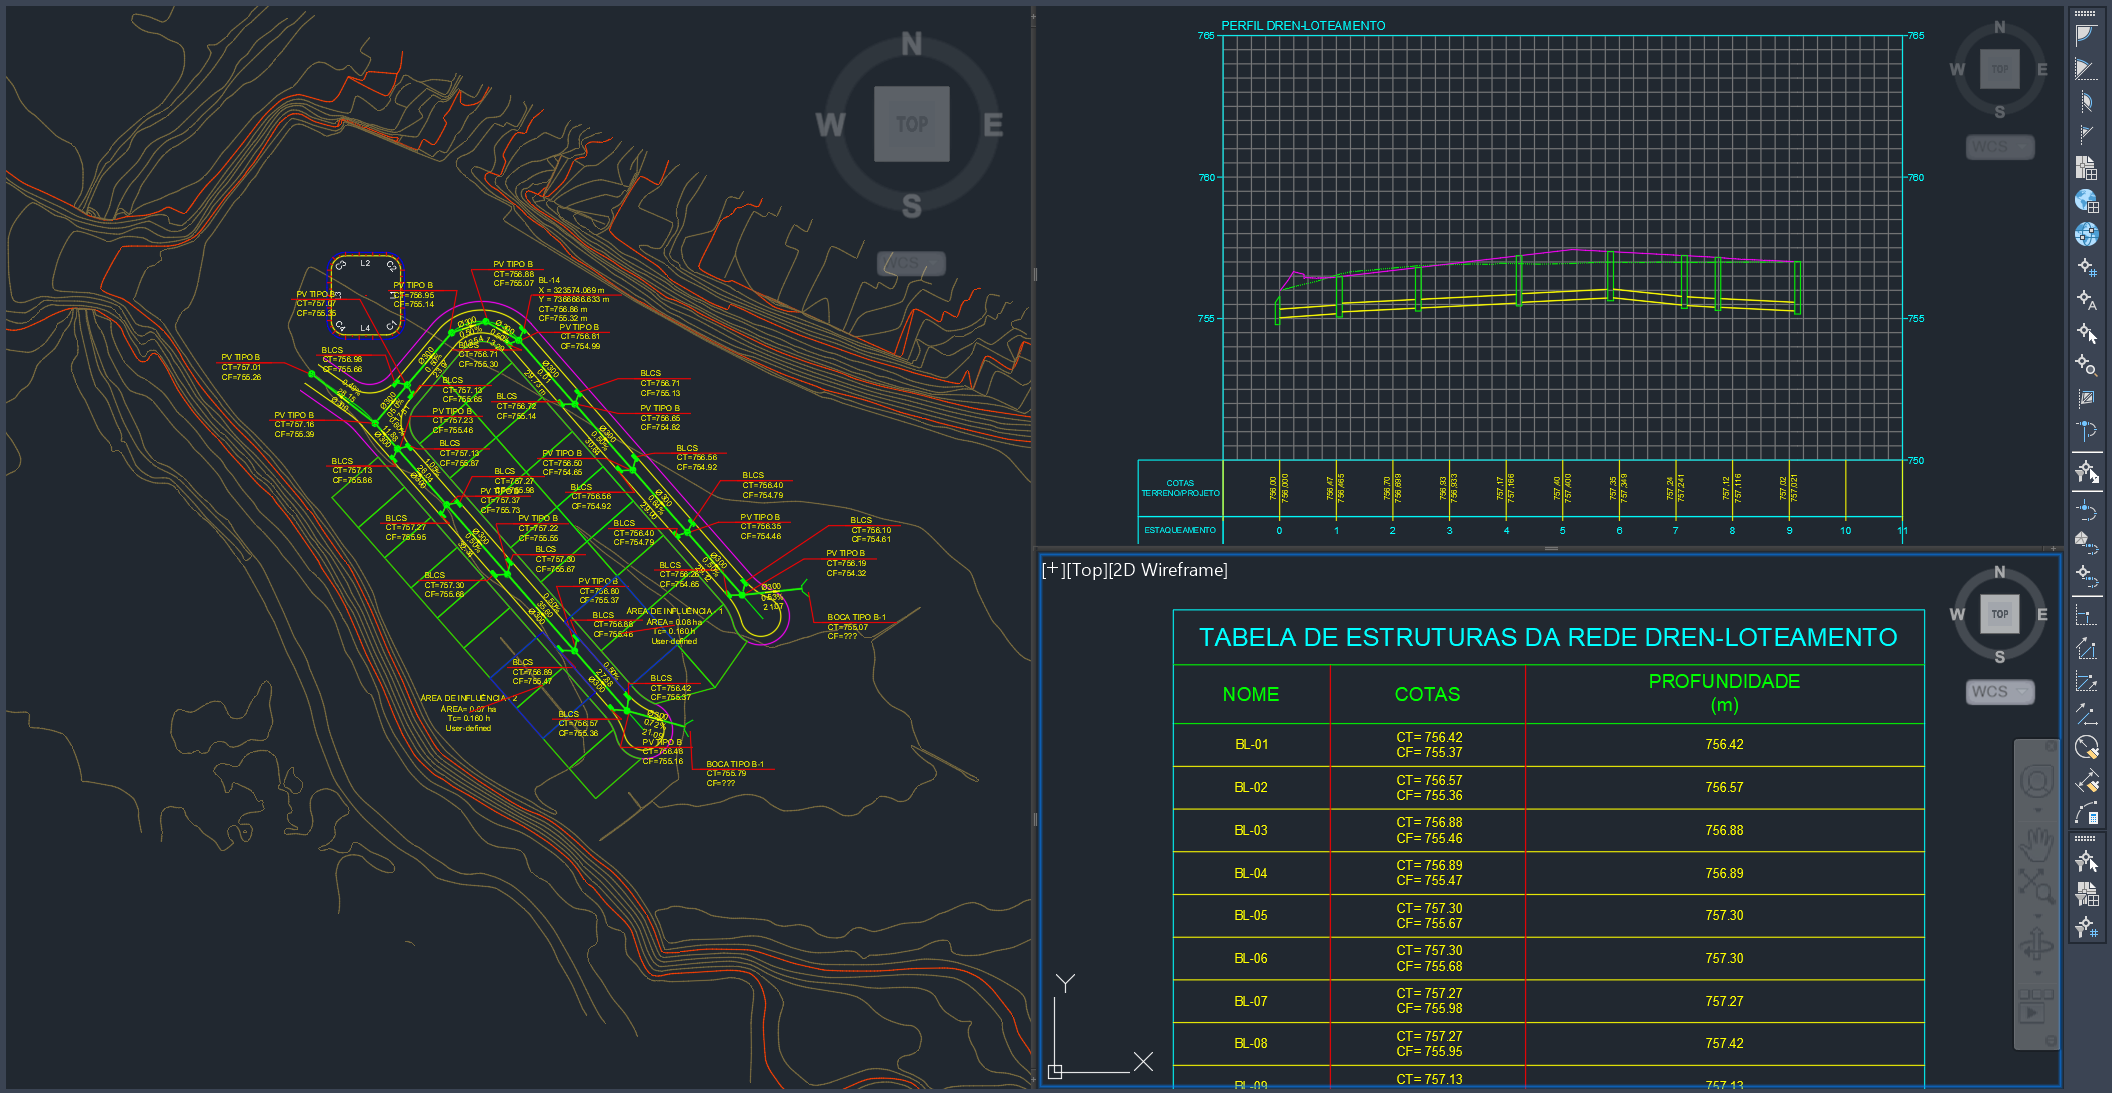This screenshot has width=2112, height=1093.
Task: Click the funnel filter with table grid icon
Action: pyautogui.click(x=2085, y=893)
